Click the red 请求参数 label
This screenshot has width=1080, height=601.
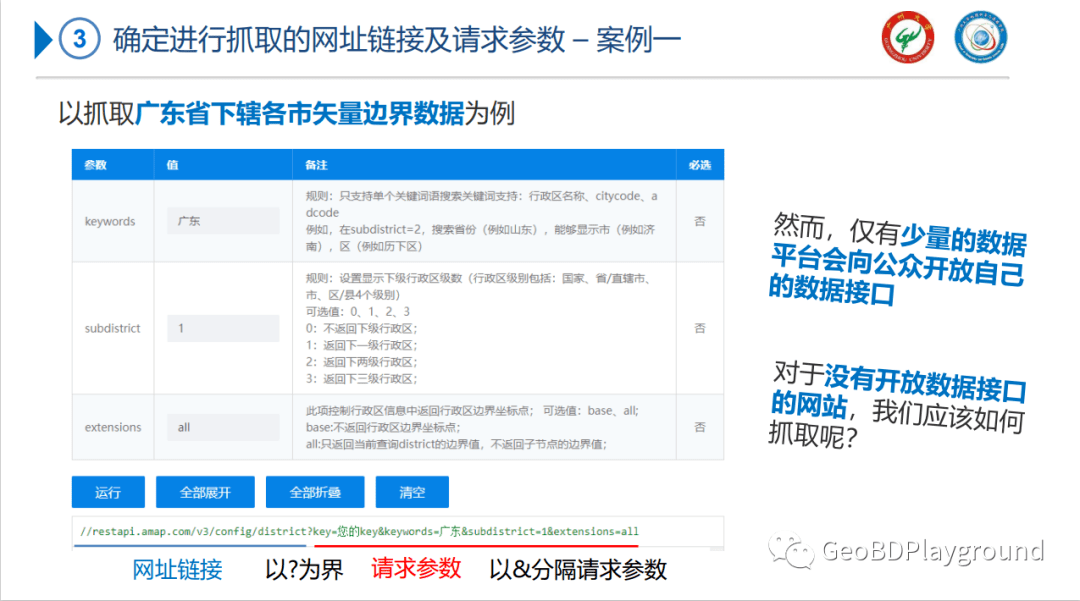pyautogui.click(x=416, y=568)
